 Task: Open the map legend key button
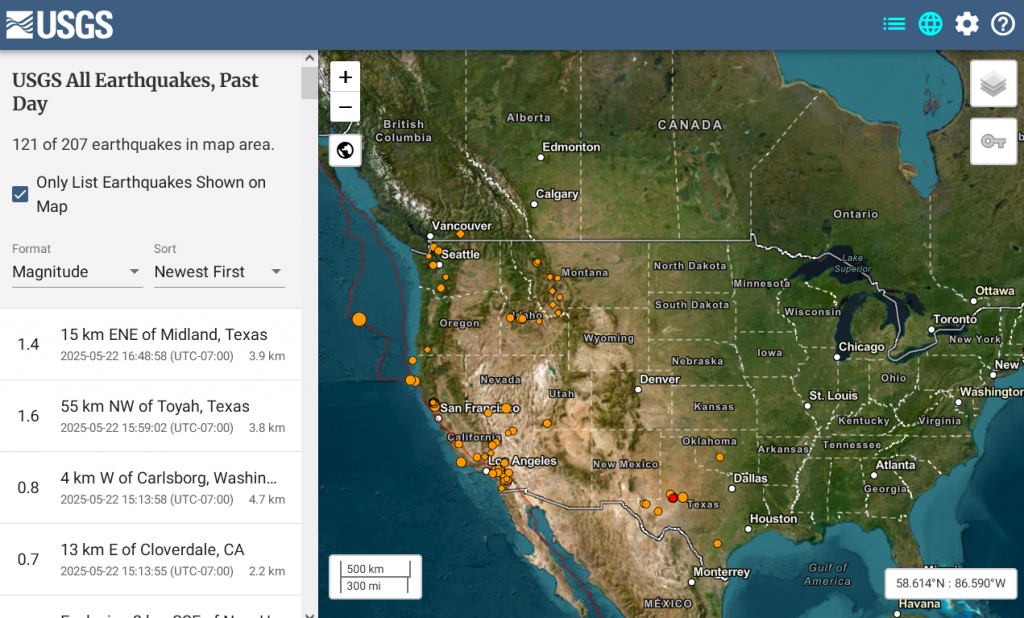993,141
